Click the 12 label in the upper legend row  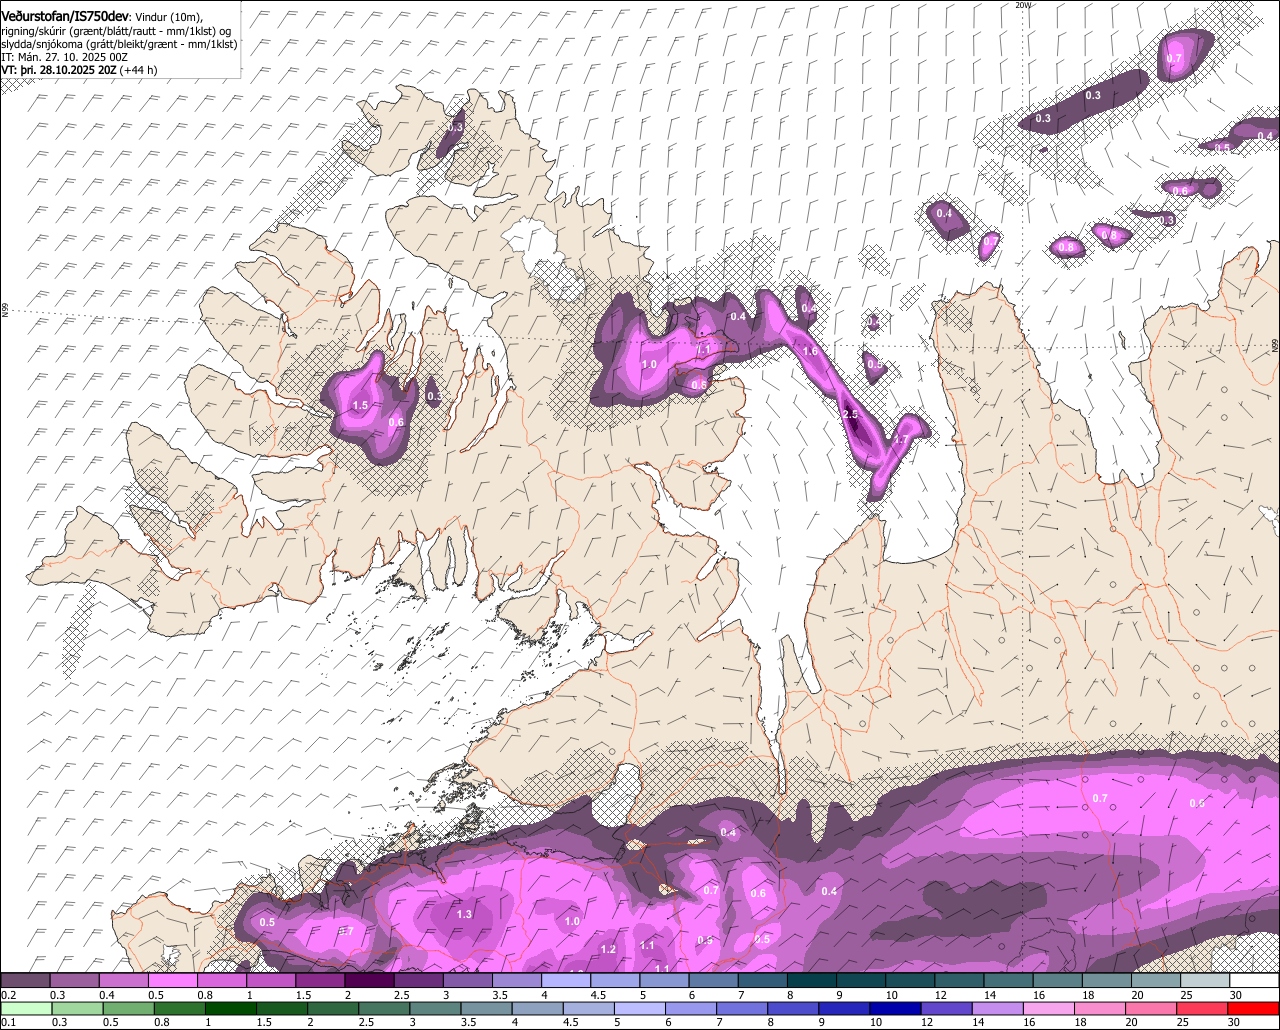click(x=940, y=996)
